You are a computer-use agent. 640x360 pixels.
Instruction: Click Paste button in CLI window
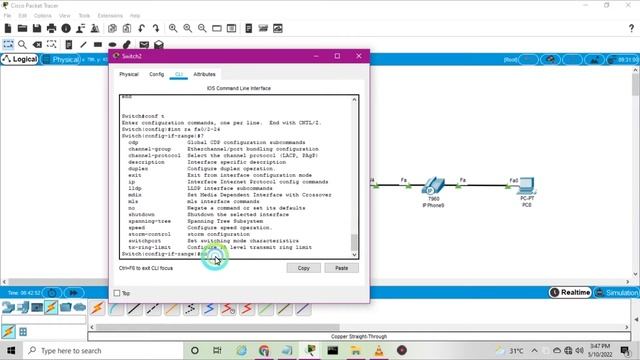tap(342, 268)
